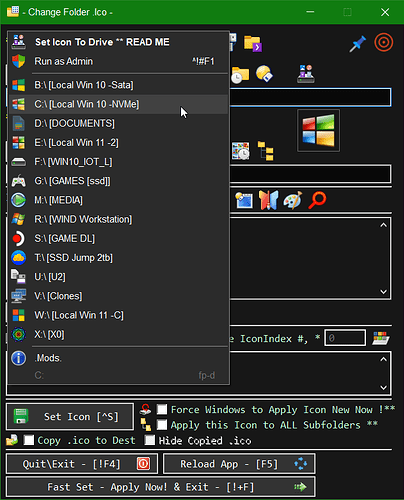Click upper list box scroll-down arrow

[383, 291]
